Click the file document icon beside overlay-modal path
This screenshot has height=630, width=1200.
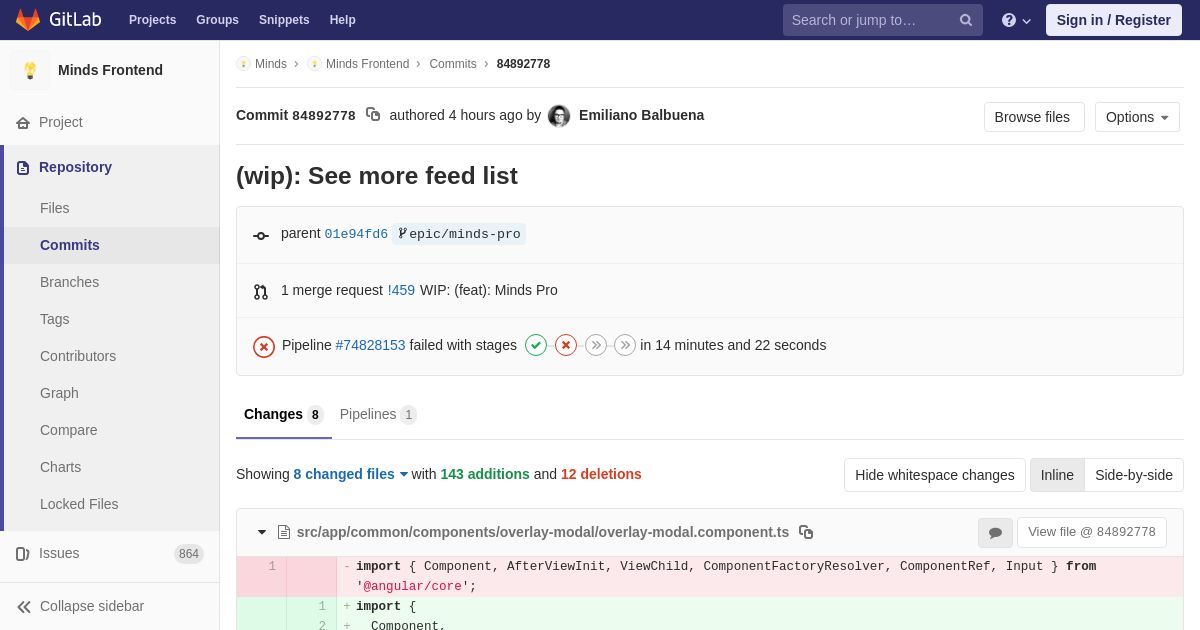pyautogui.click(x=284, y=532)
